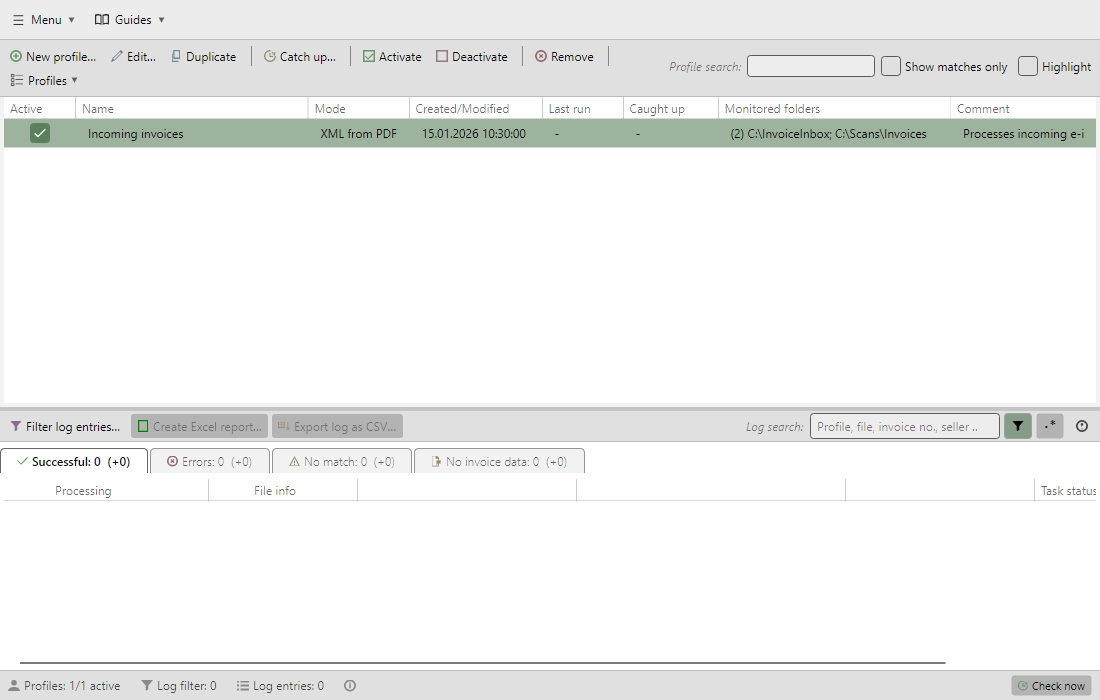This screenshot has width=1100, height=700.
Task: Click horizontal scrollbar of log table
Action: 483,662
